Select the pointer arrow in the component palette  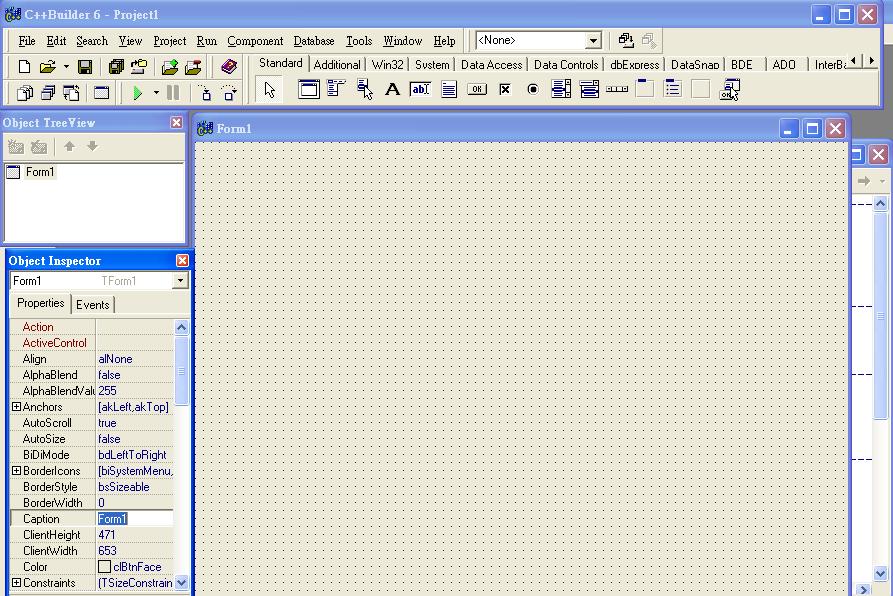(x=269, y=89)
